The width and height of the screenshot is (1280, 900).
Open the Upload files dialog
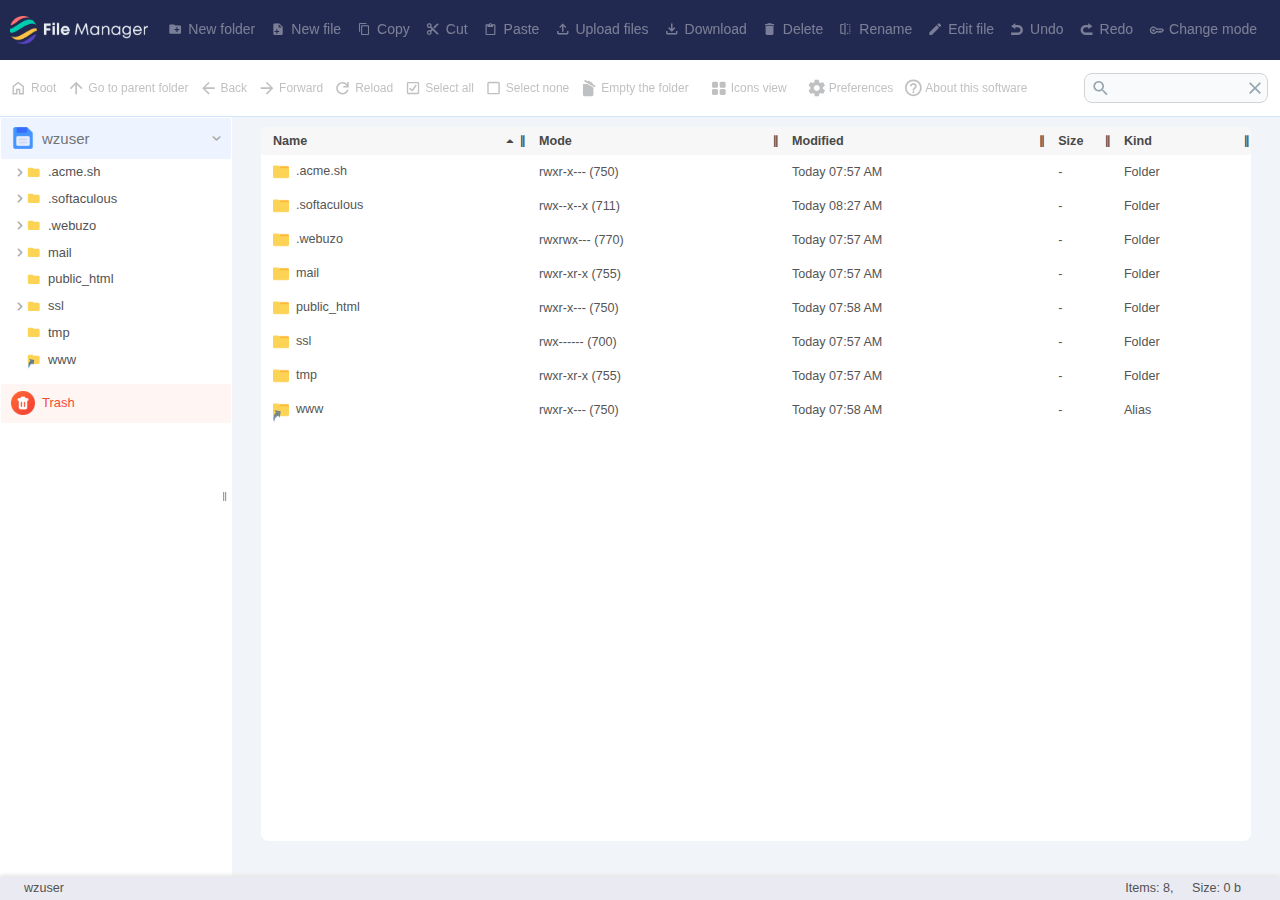point(602,29)
